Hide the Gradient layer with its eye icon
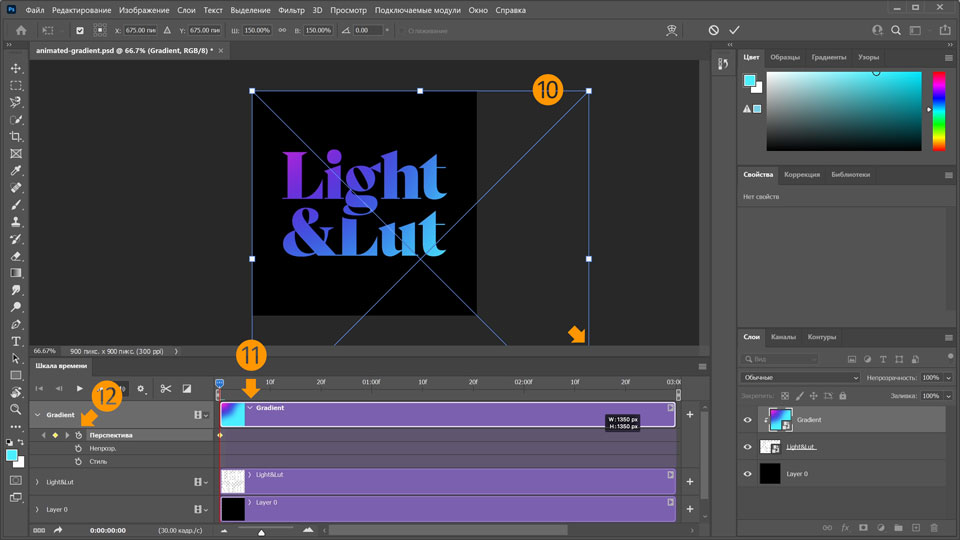Screen dimensions: 960x540 click(x=747, y=420)
